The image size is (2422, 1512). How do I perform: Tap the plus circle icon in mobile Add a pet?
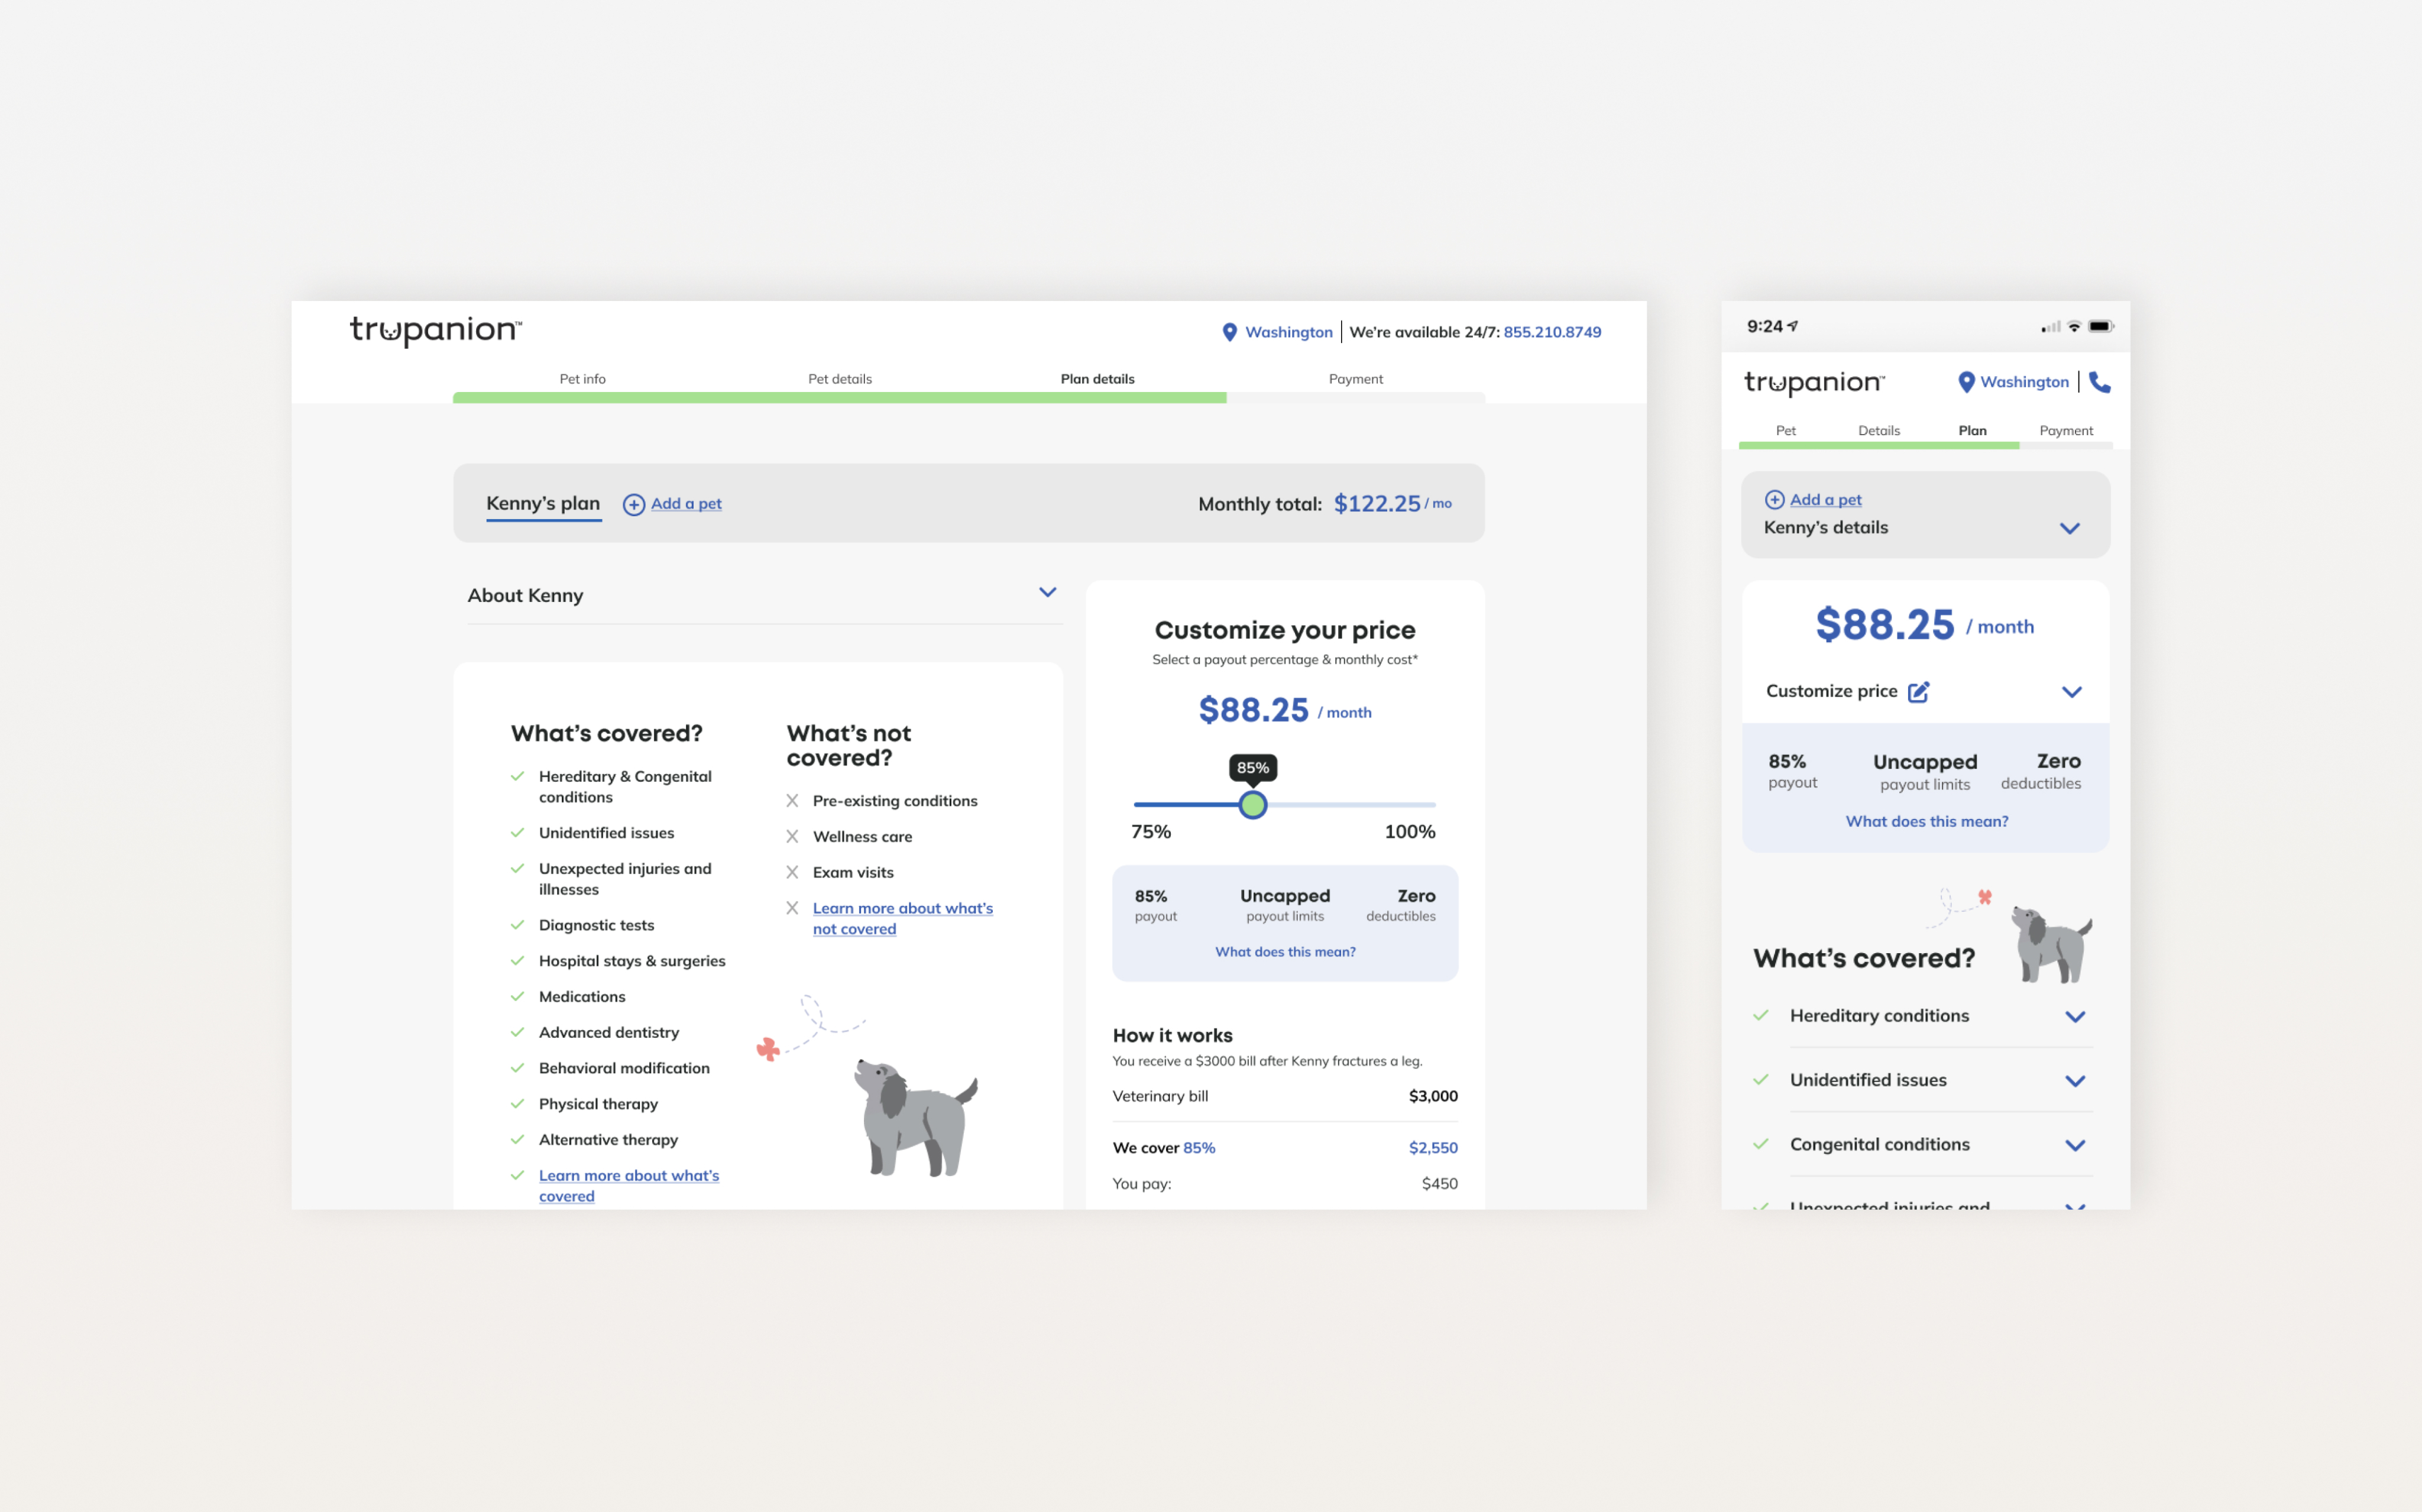click(1775, 500)
